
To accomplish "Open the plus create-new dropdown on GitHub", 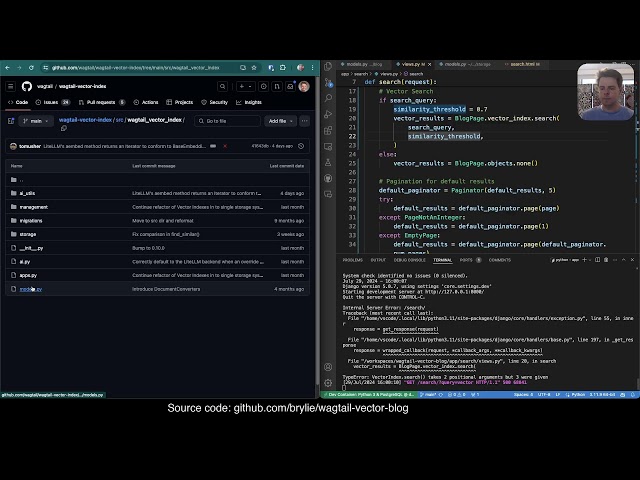I will pyautogui.click(x=245, y=86).
